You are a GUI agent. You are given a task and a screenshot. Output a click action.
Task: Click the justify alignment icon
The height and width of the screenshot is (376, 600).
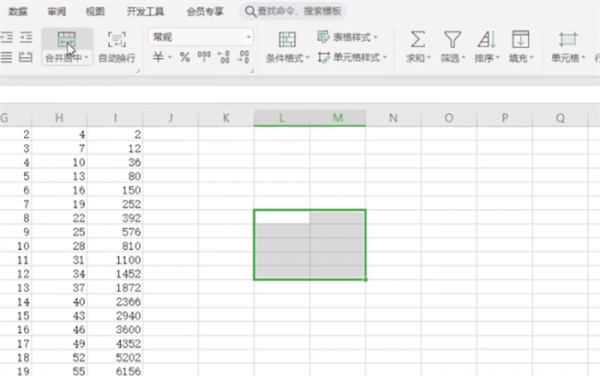(x=7, y=57)
